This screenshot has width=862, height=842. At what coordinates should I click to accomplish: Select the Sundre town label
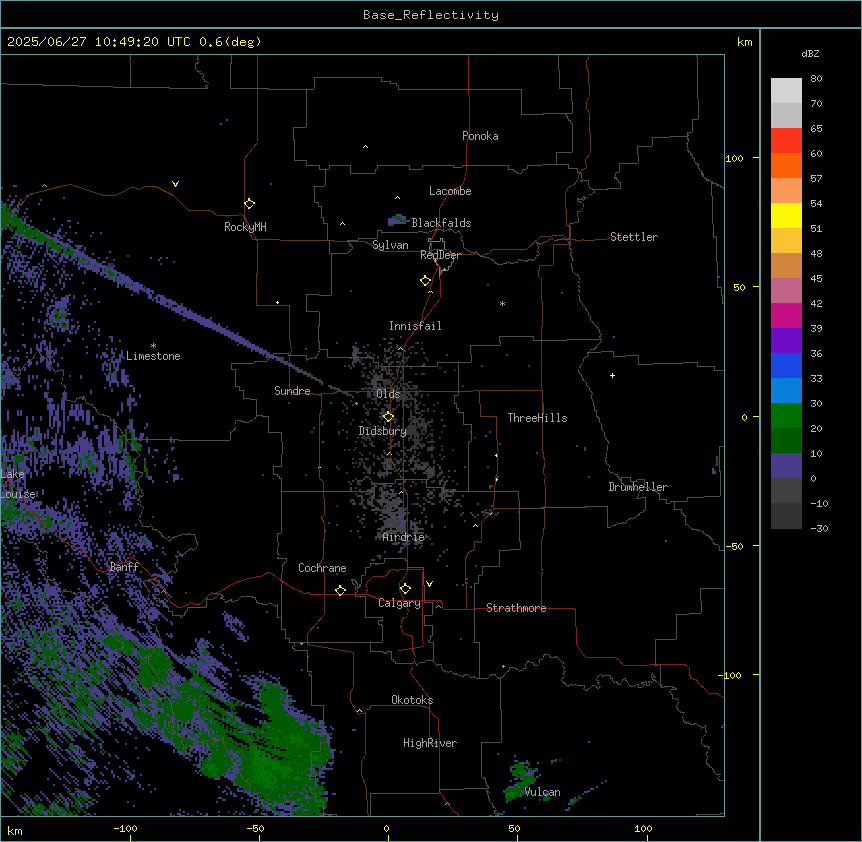[x=292, y=391]
